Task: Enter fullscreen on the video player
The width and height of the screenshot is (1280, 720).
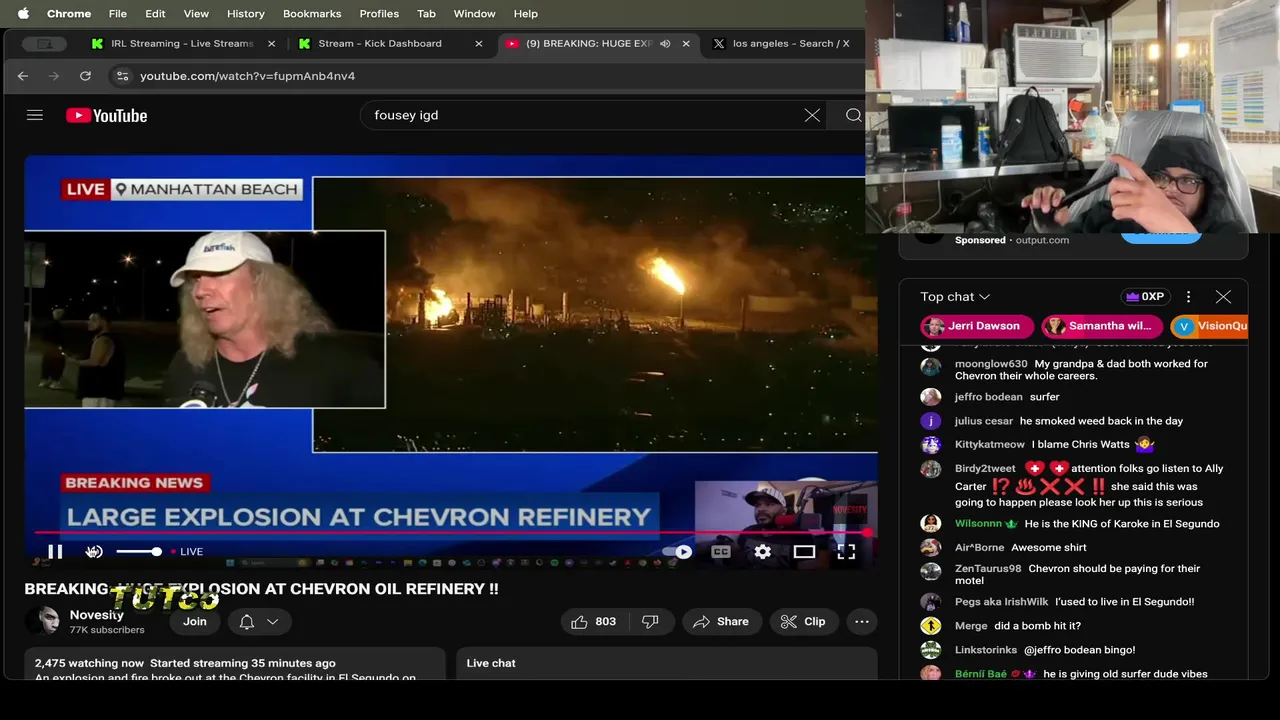Action: click(x=846, y=551)
